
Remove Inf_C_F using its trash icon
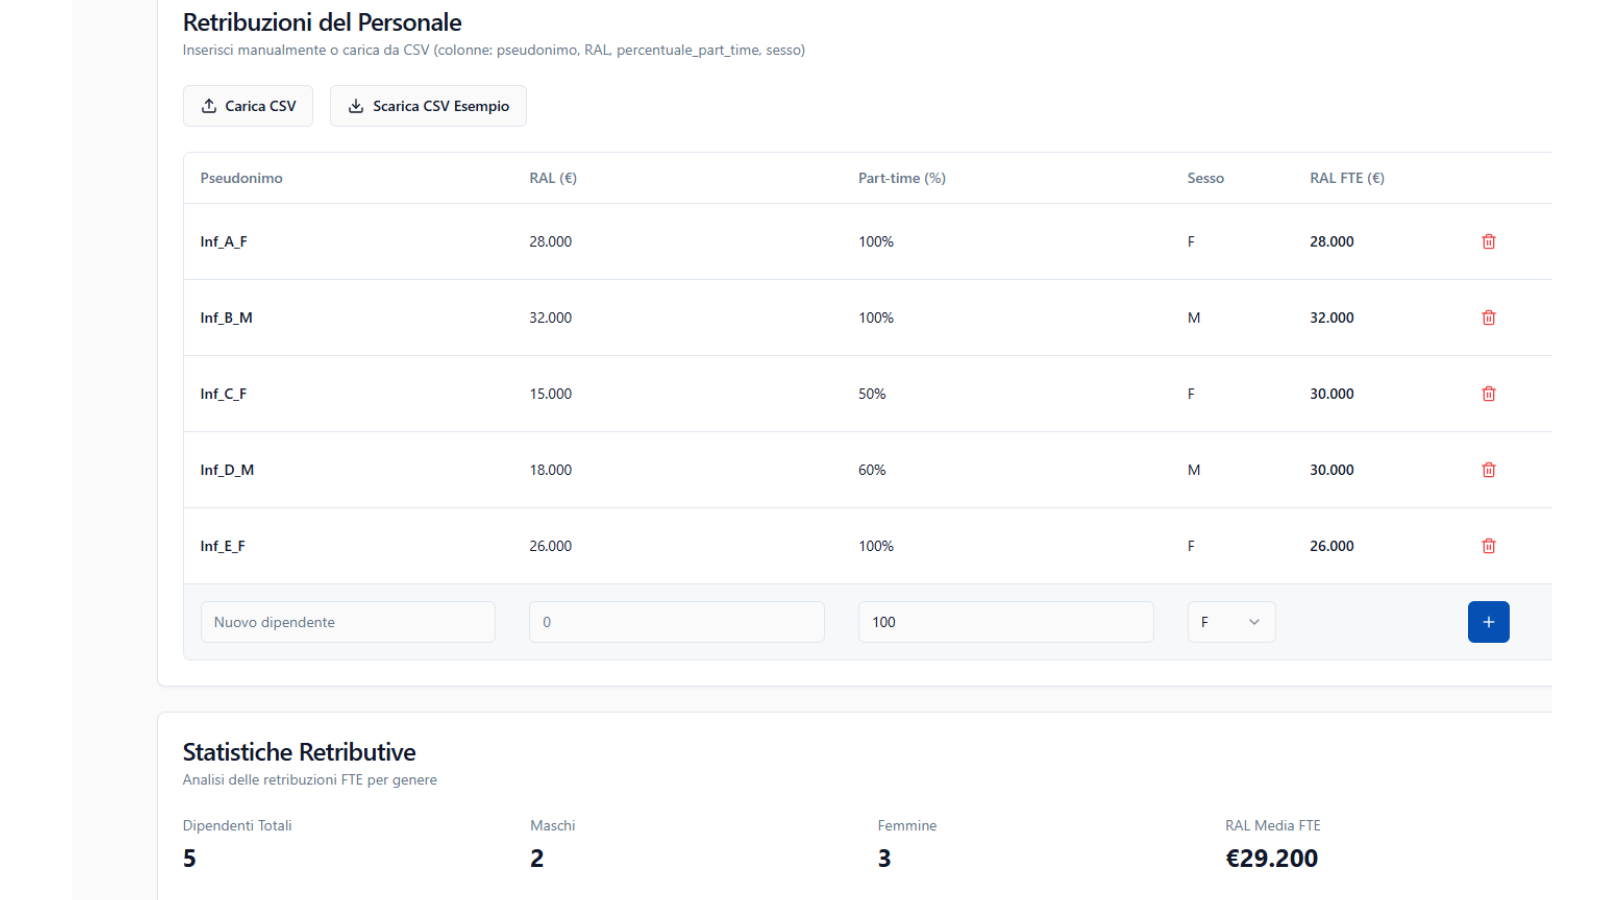tap(1488, 394)
